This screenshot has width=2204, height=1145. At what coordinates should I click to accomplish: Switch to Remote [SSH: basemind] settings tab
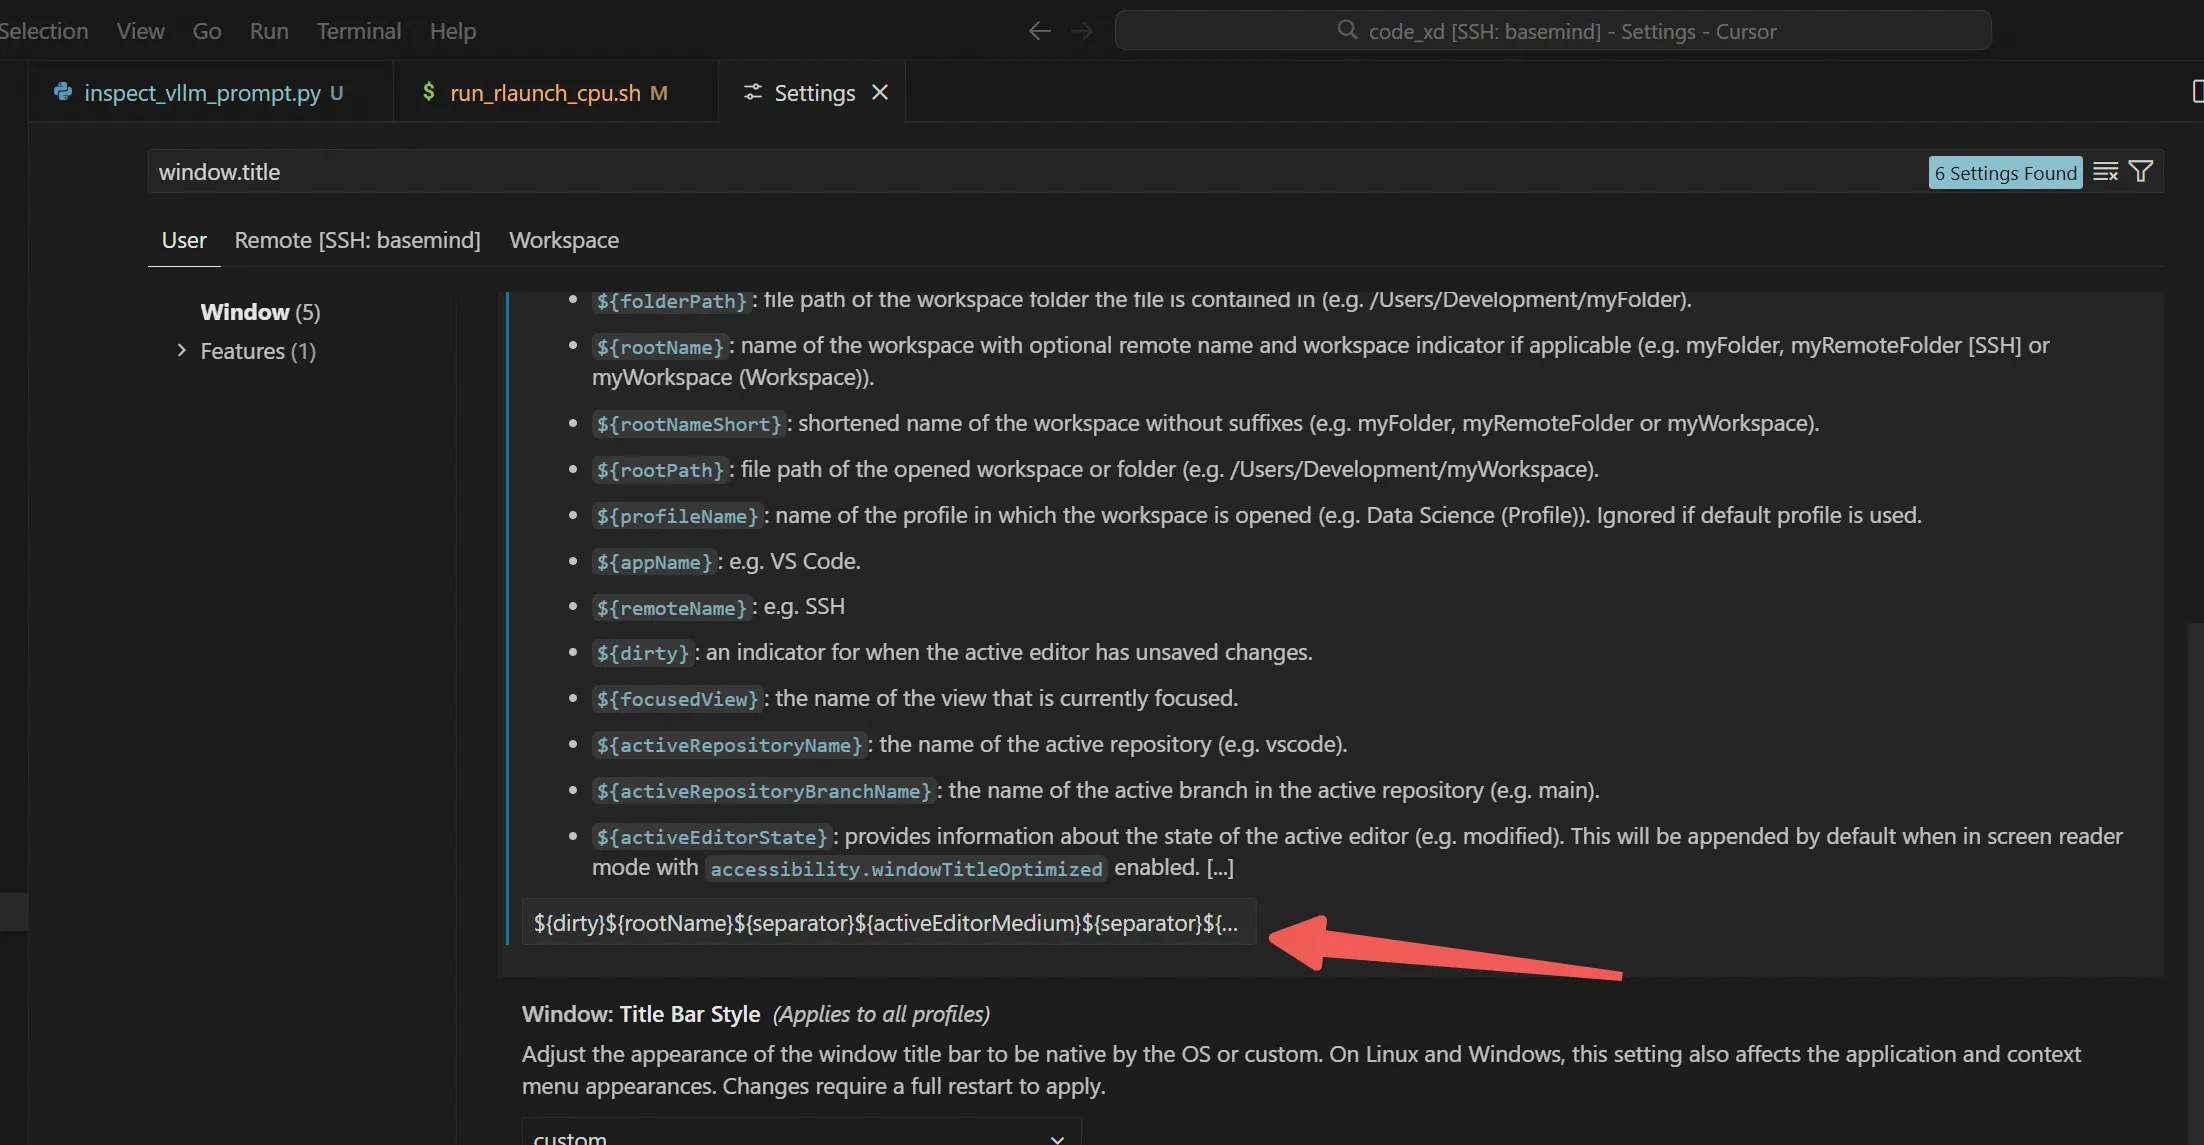pos(357,240)
